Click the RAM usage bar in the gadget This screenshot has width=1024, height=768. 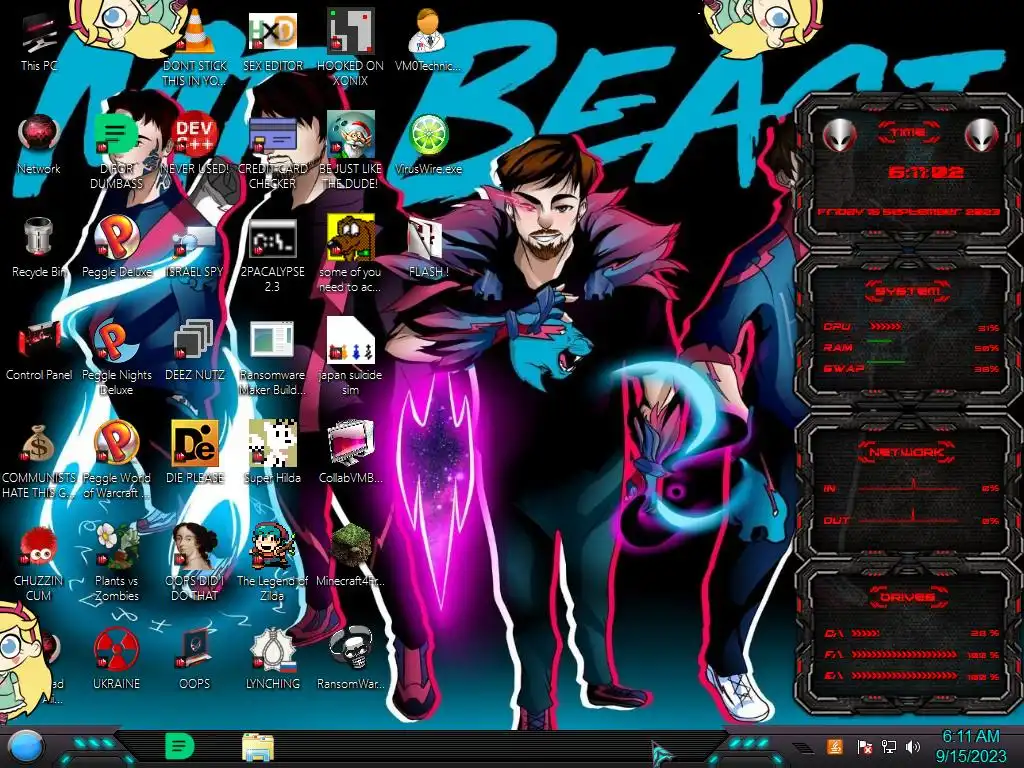pos(880,341)
